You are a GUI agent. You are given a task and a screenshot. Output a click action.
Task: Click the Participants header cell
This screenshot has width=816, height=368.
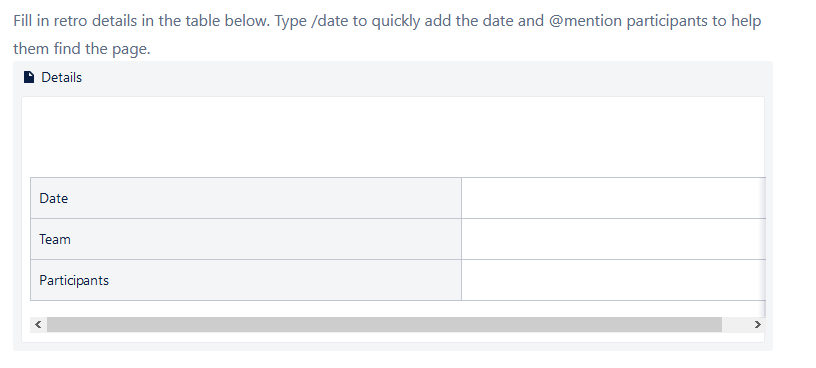pyautogui.click(x=246, y=280)
